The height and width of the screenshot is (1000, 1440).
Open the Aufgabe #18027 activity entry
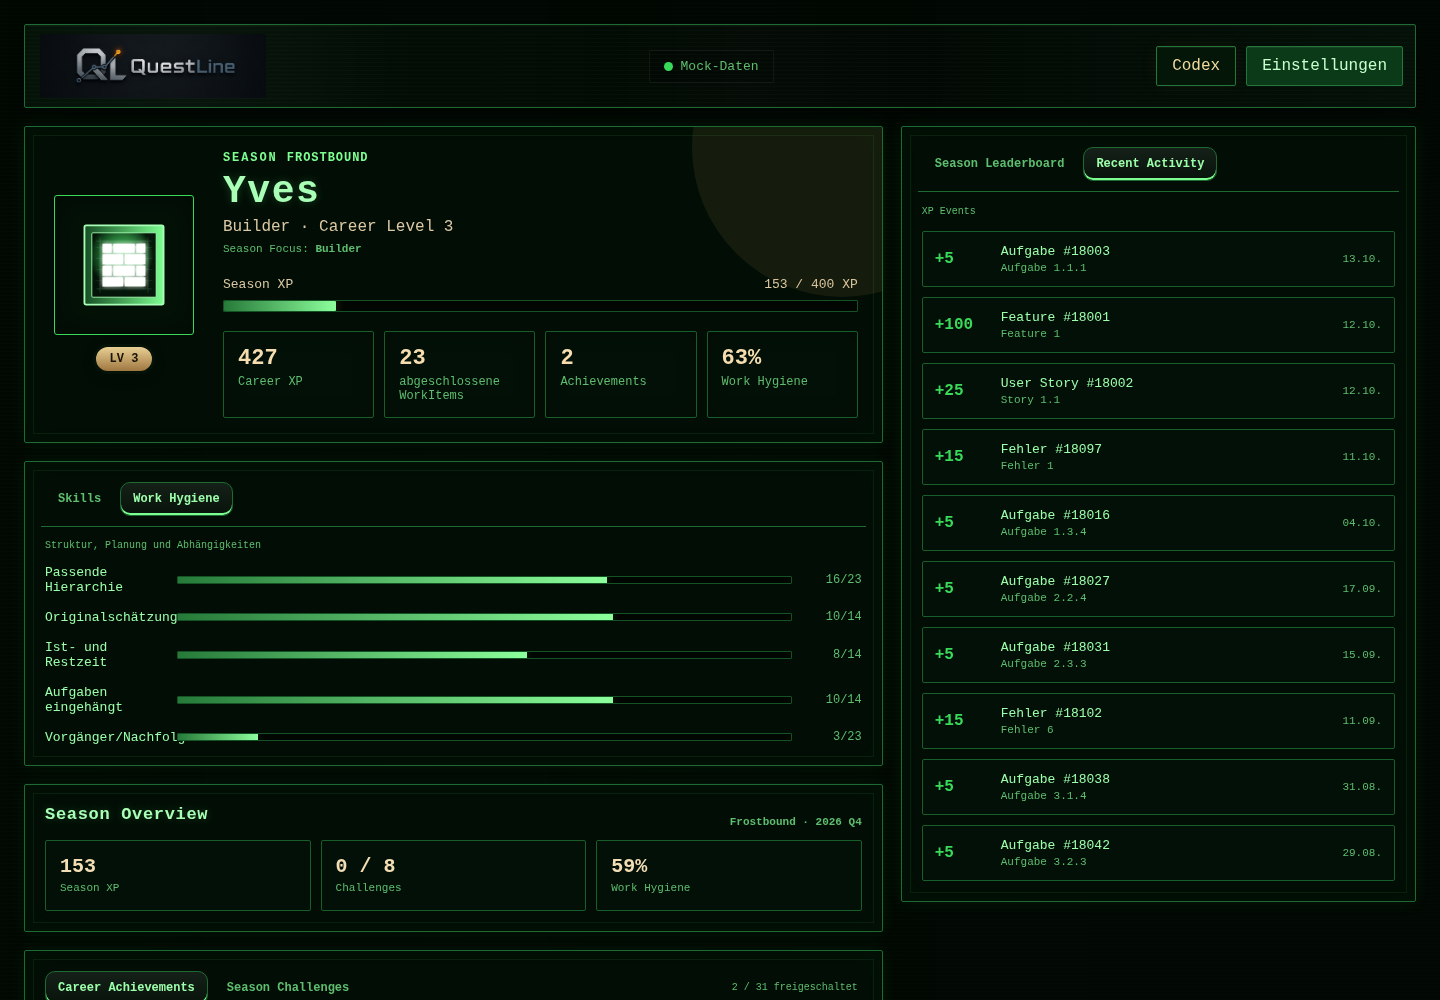coord(1158,589)
